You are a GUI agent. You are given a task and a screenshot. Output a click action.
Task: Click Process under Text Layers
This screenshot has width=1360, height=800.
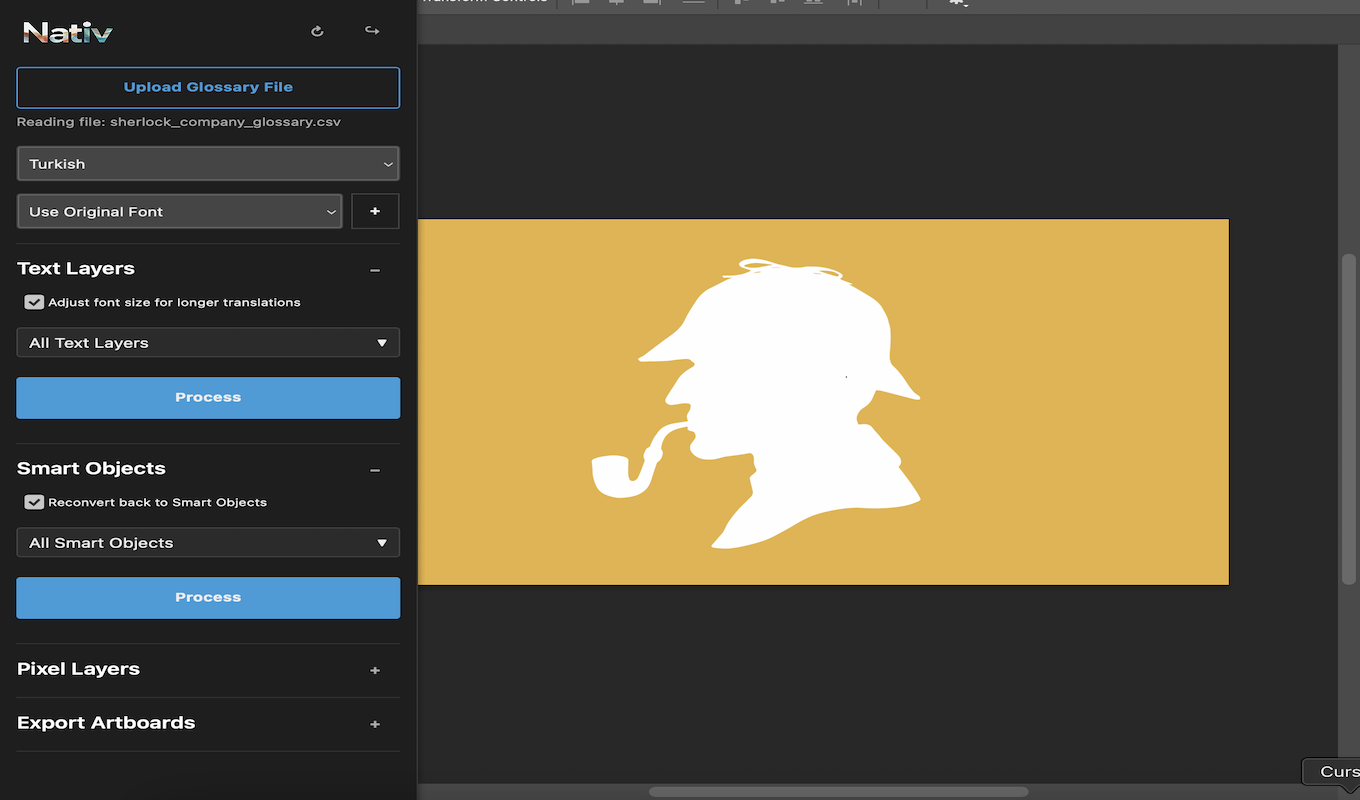[208, 397]
